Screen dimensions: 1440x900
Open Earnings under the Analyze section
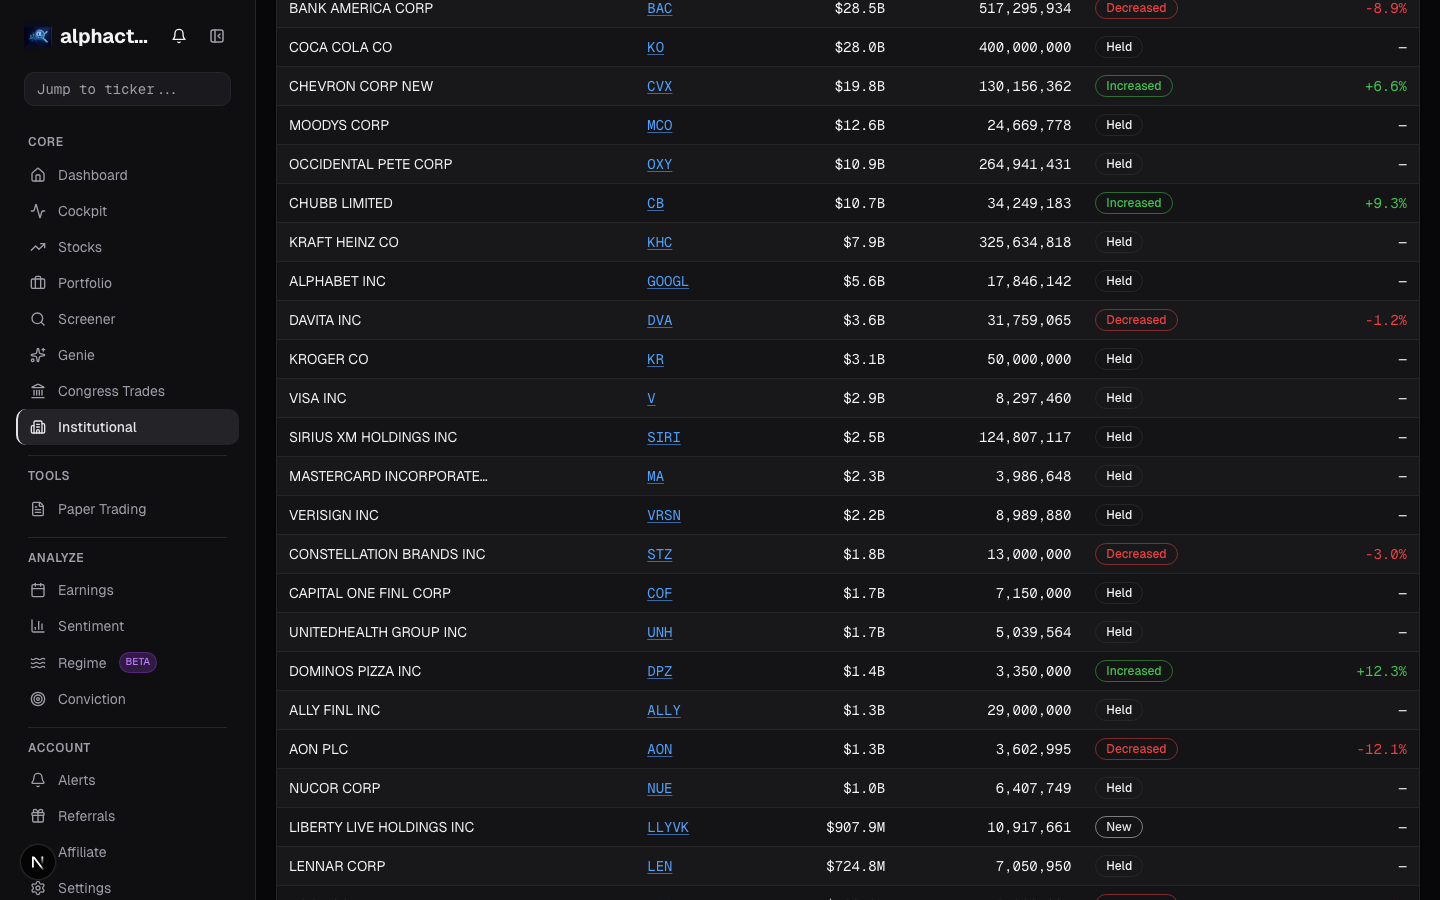coord(86,590)
